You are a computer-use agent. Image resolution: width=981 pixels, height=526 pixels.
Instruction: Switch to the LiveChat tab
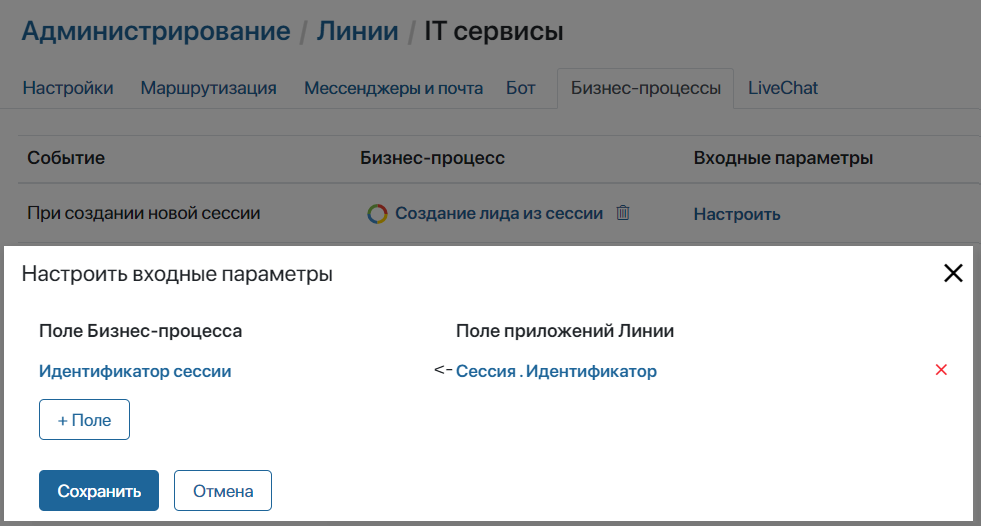pyautogui.click(x=783, y=88)
